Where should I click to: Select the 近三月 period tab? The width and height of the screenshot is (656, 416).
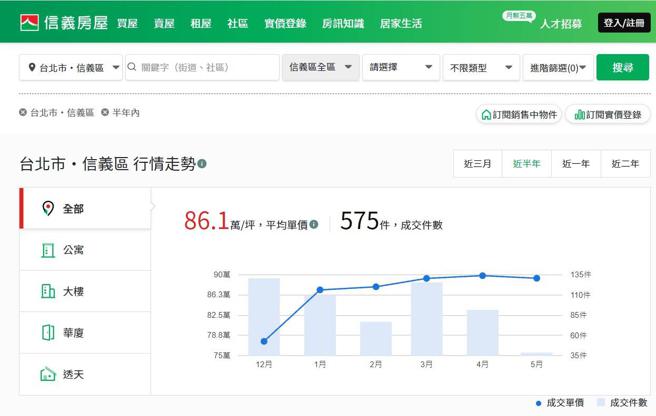coord(477,164)
